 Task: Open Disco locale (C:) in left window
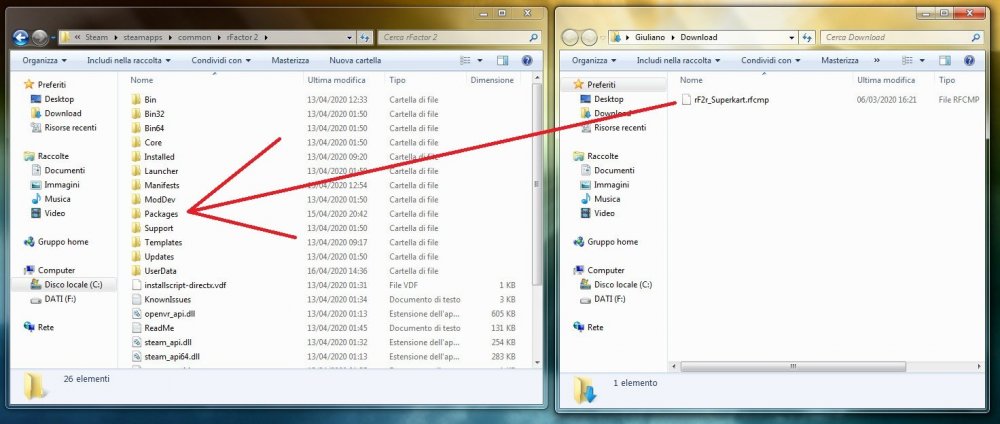click(x=73, y=284)
